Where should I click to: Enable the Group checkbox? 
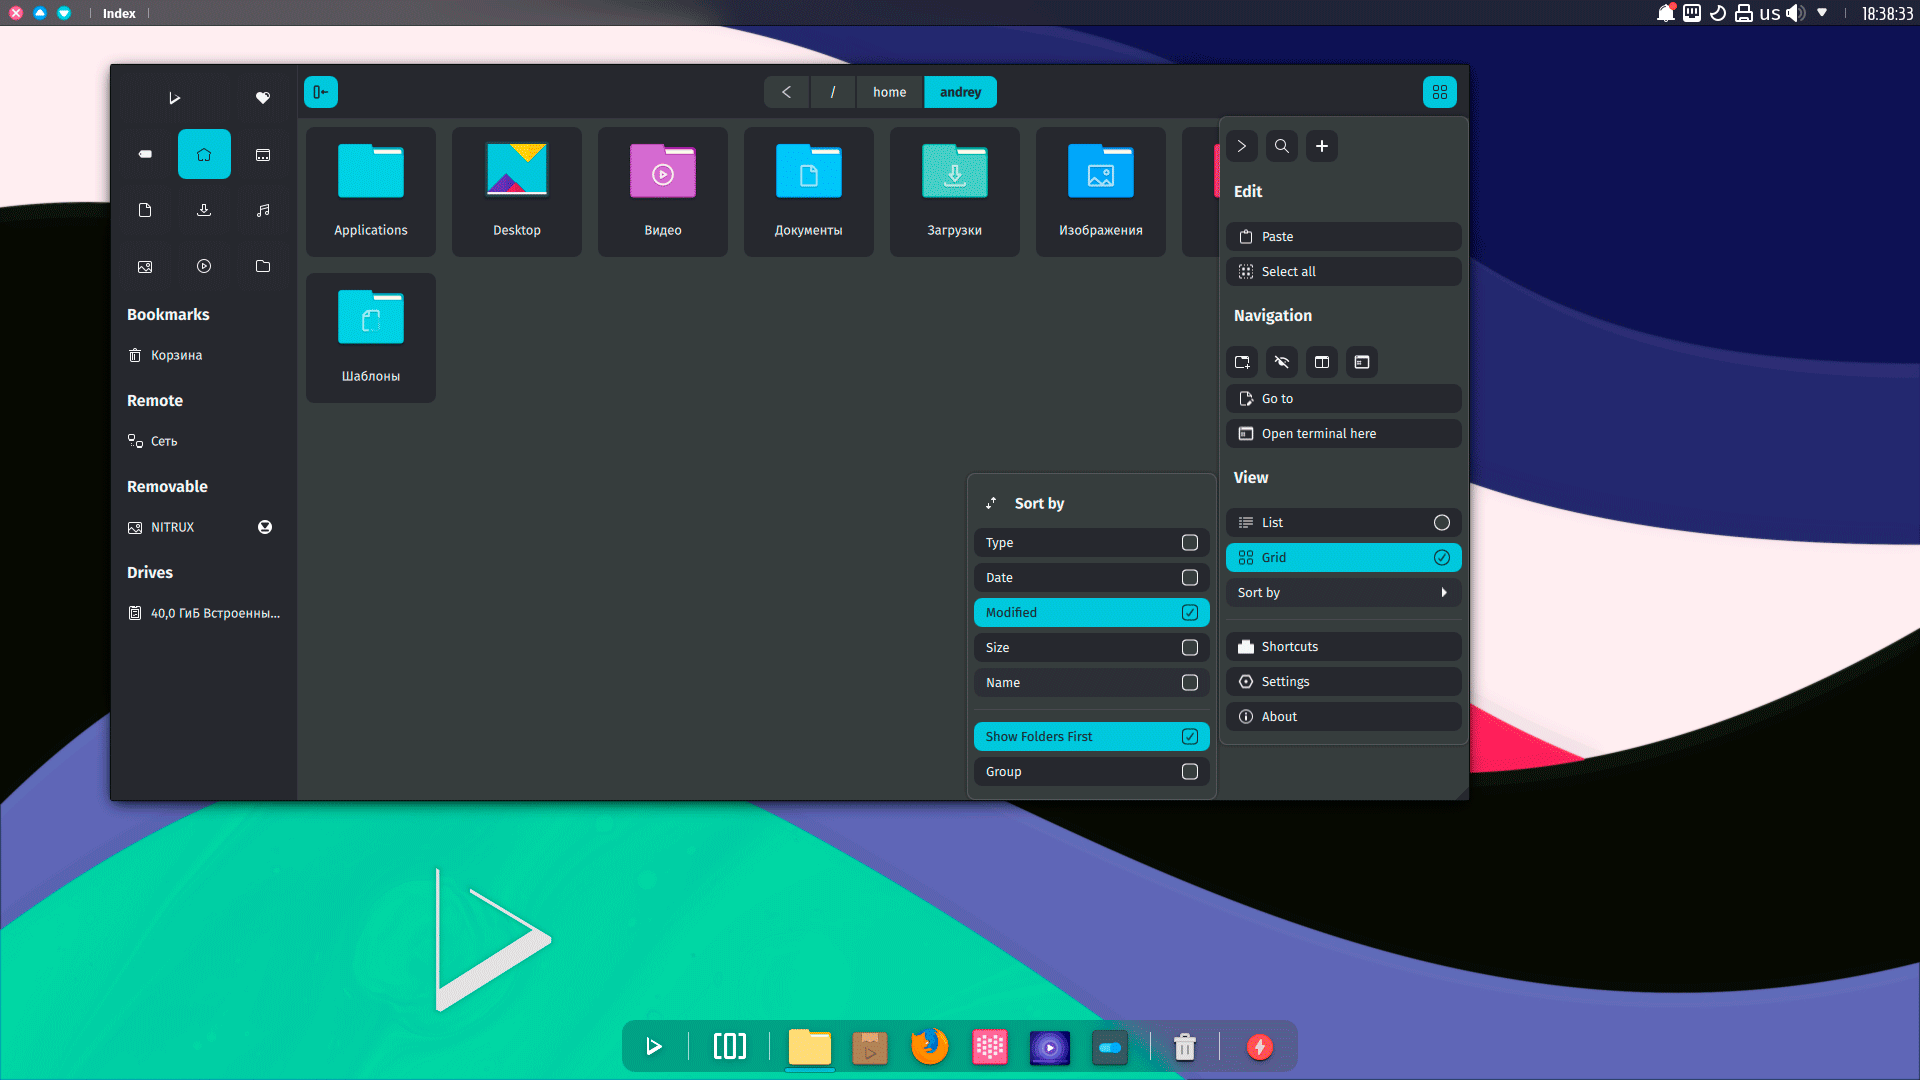coord(1189,772)
